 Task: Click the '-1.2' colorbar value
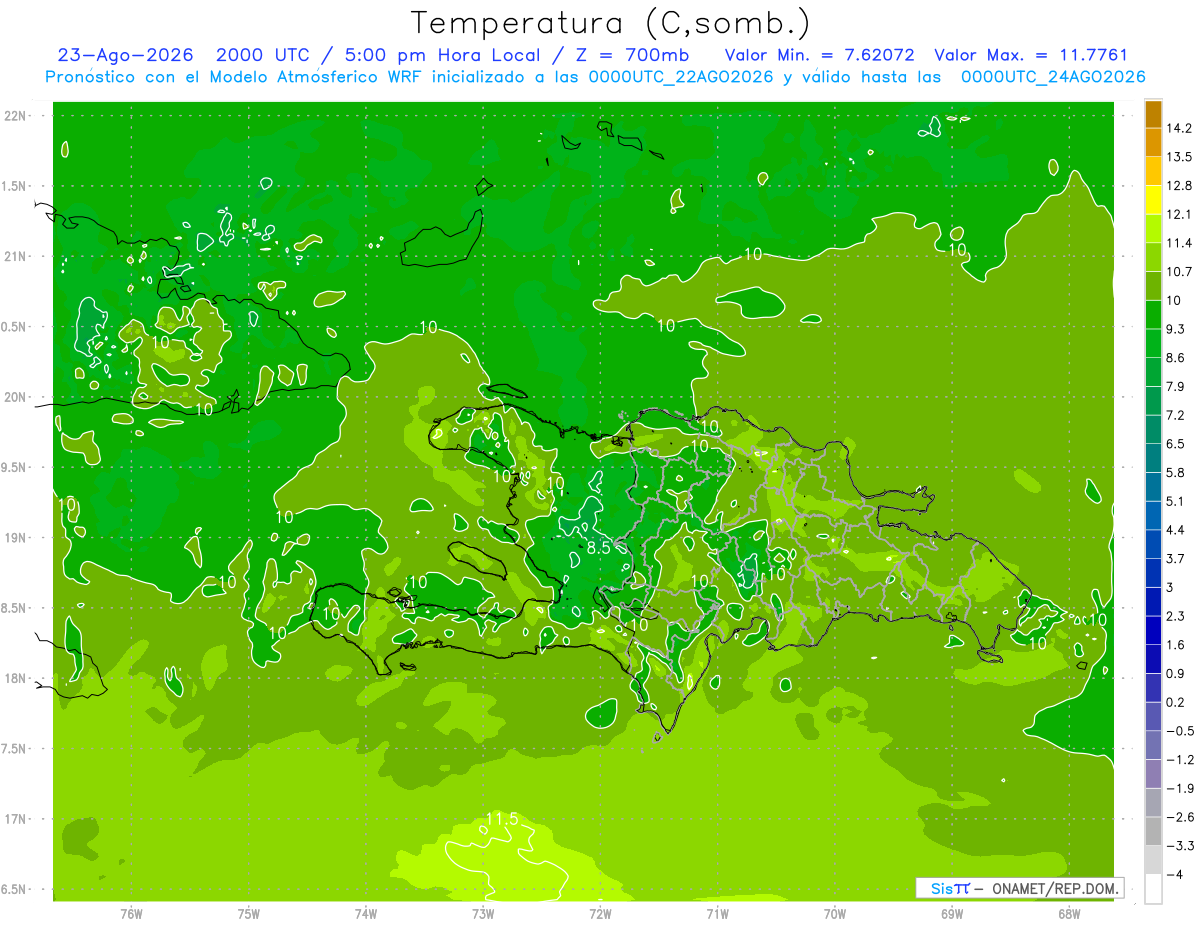click(1180, 760)
